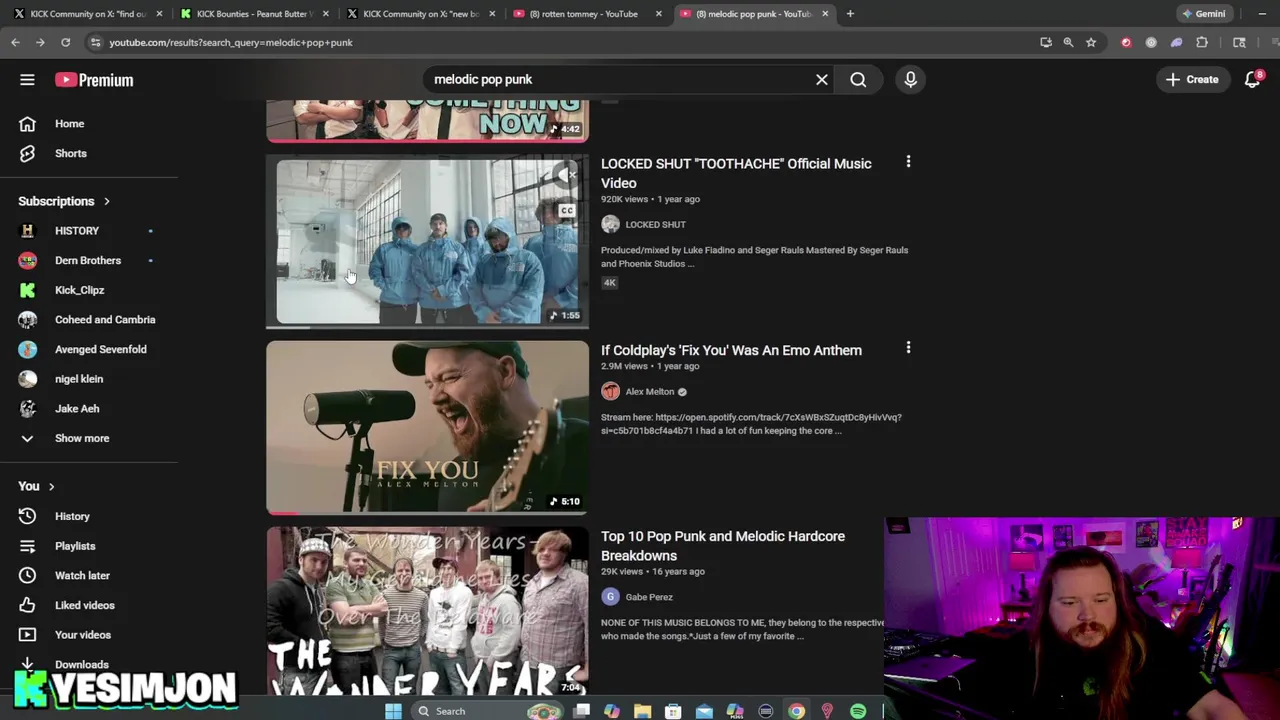Viewport: 1280px width, 720px height.
Task: Play the Fix You emo anthem thumbnail
Action: (427, 427)
